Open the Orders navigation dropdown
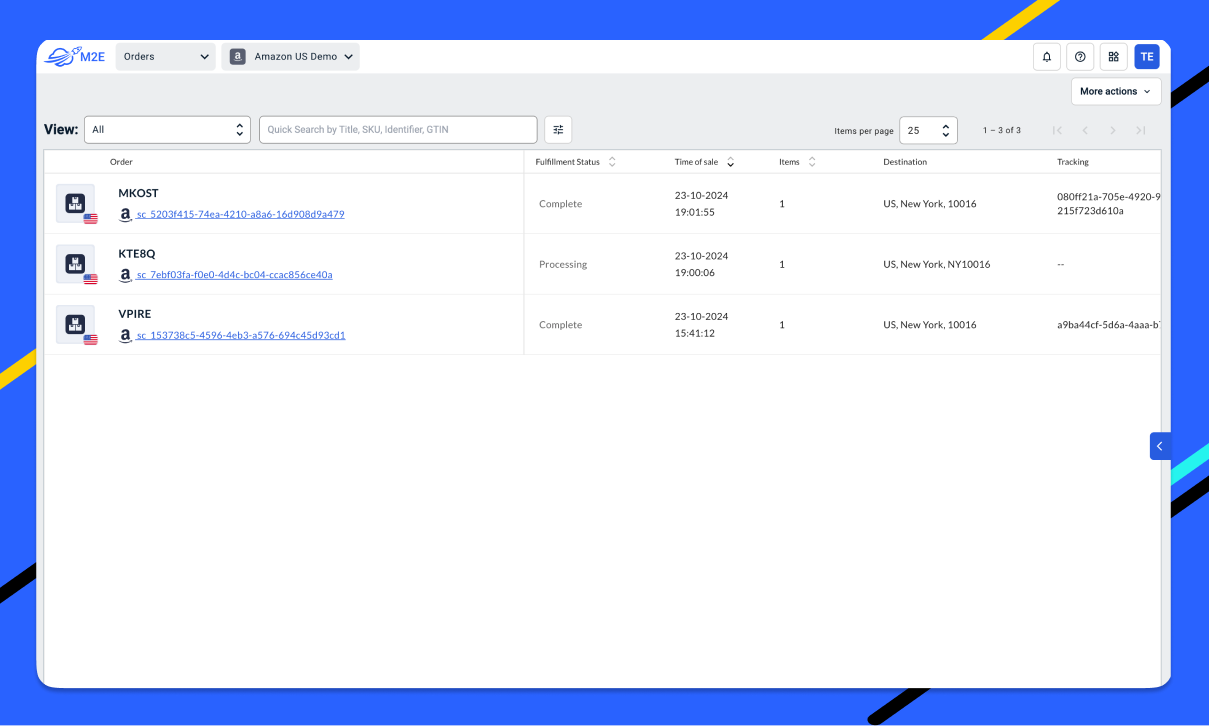 pos(165,56)
